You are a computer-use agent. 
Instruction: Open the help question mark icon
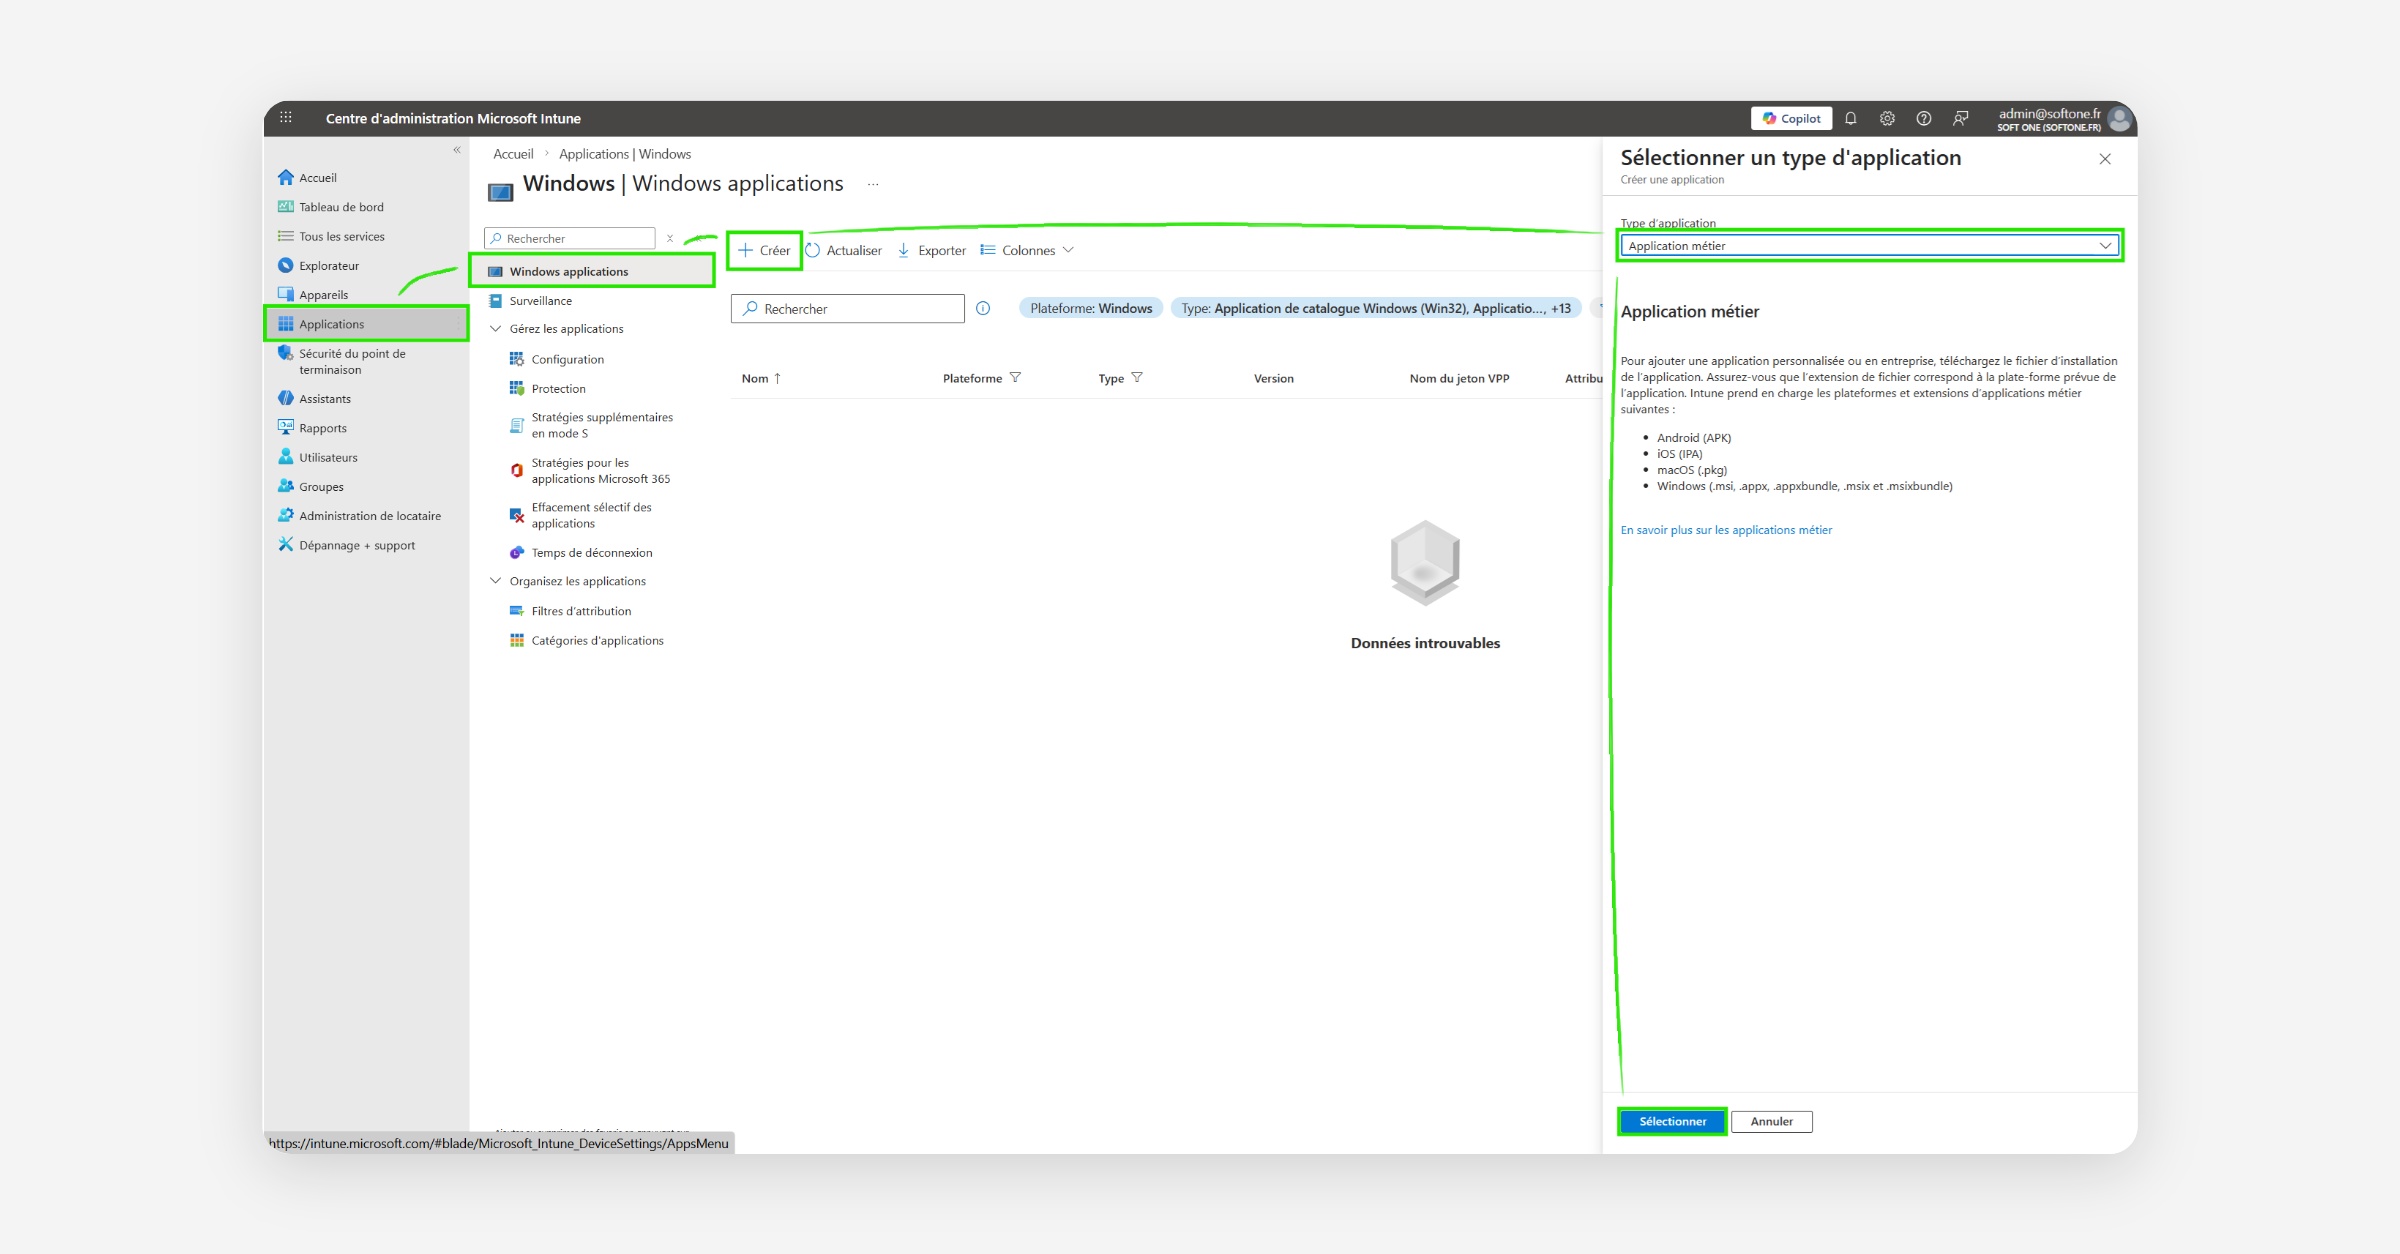tap(1924, 118)
